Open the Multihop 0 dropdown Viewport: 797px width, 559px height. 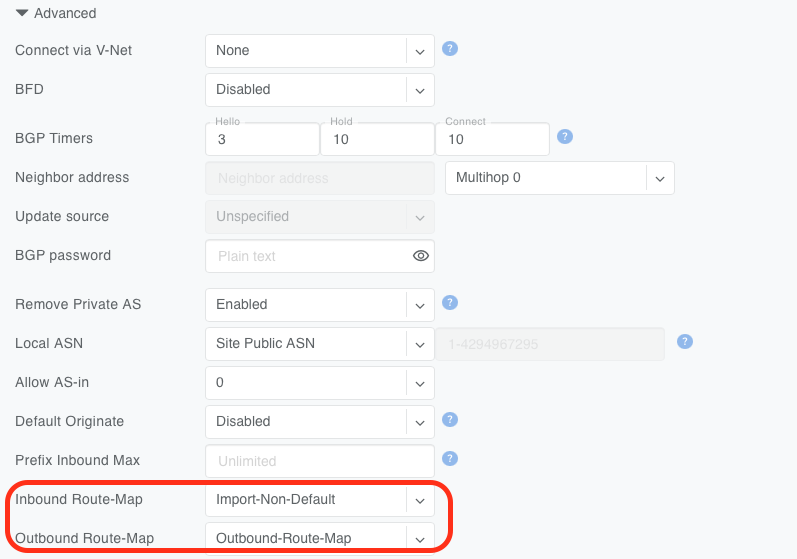[559, 178]
